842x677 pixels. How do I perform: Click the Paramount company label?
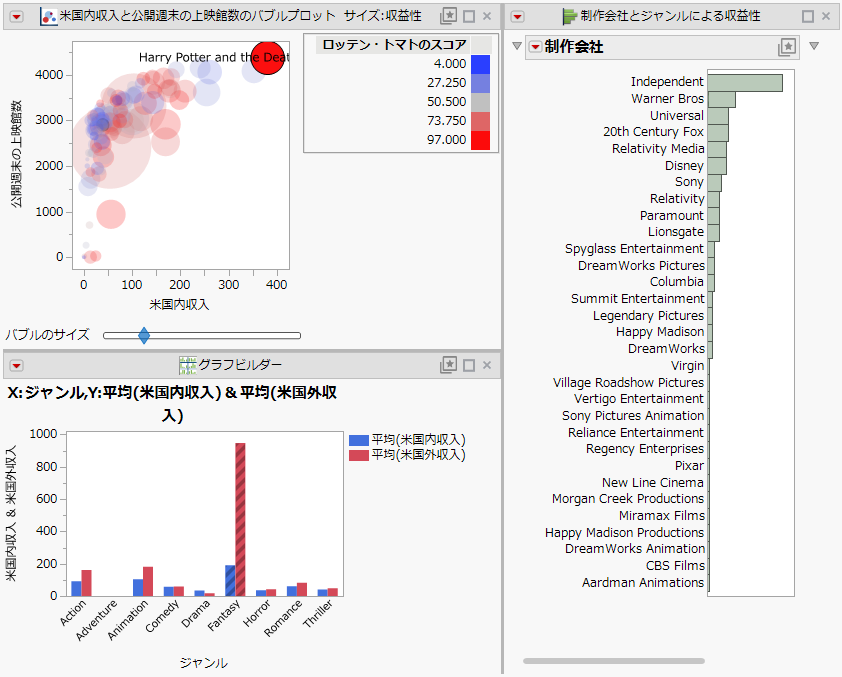click(x=671, y=215)
